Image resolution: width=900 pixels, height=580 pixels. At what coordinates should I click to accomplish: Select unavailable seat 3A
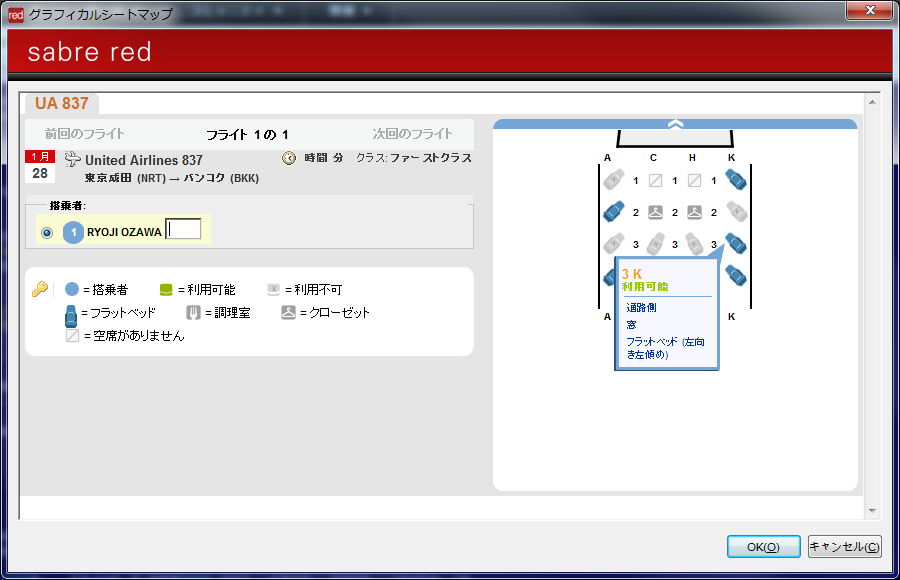point(614,243)
